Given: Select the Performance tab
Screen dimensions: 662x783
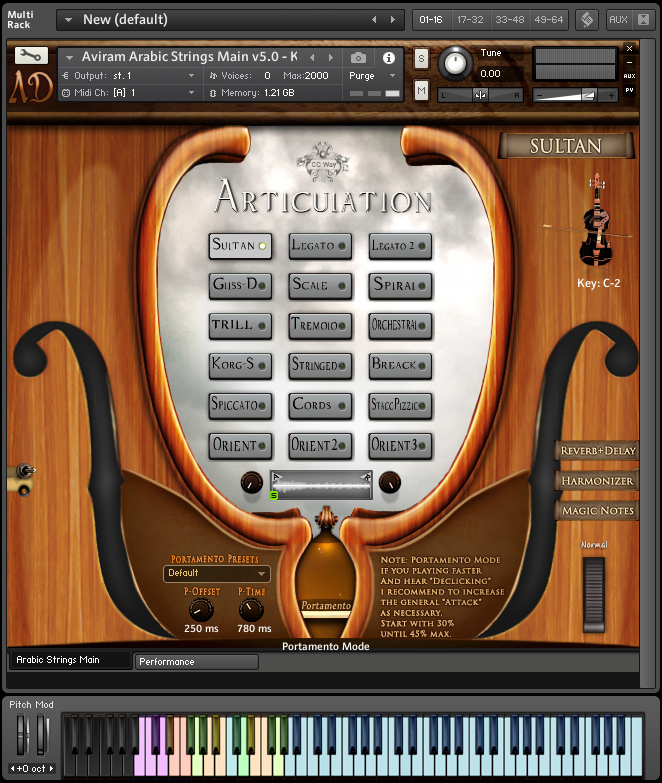Looking at the screenshot, I should coord(197,662).
